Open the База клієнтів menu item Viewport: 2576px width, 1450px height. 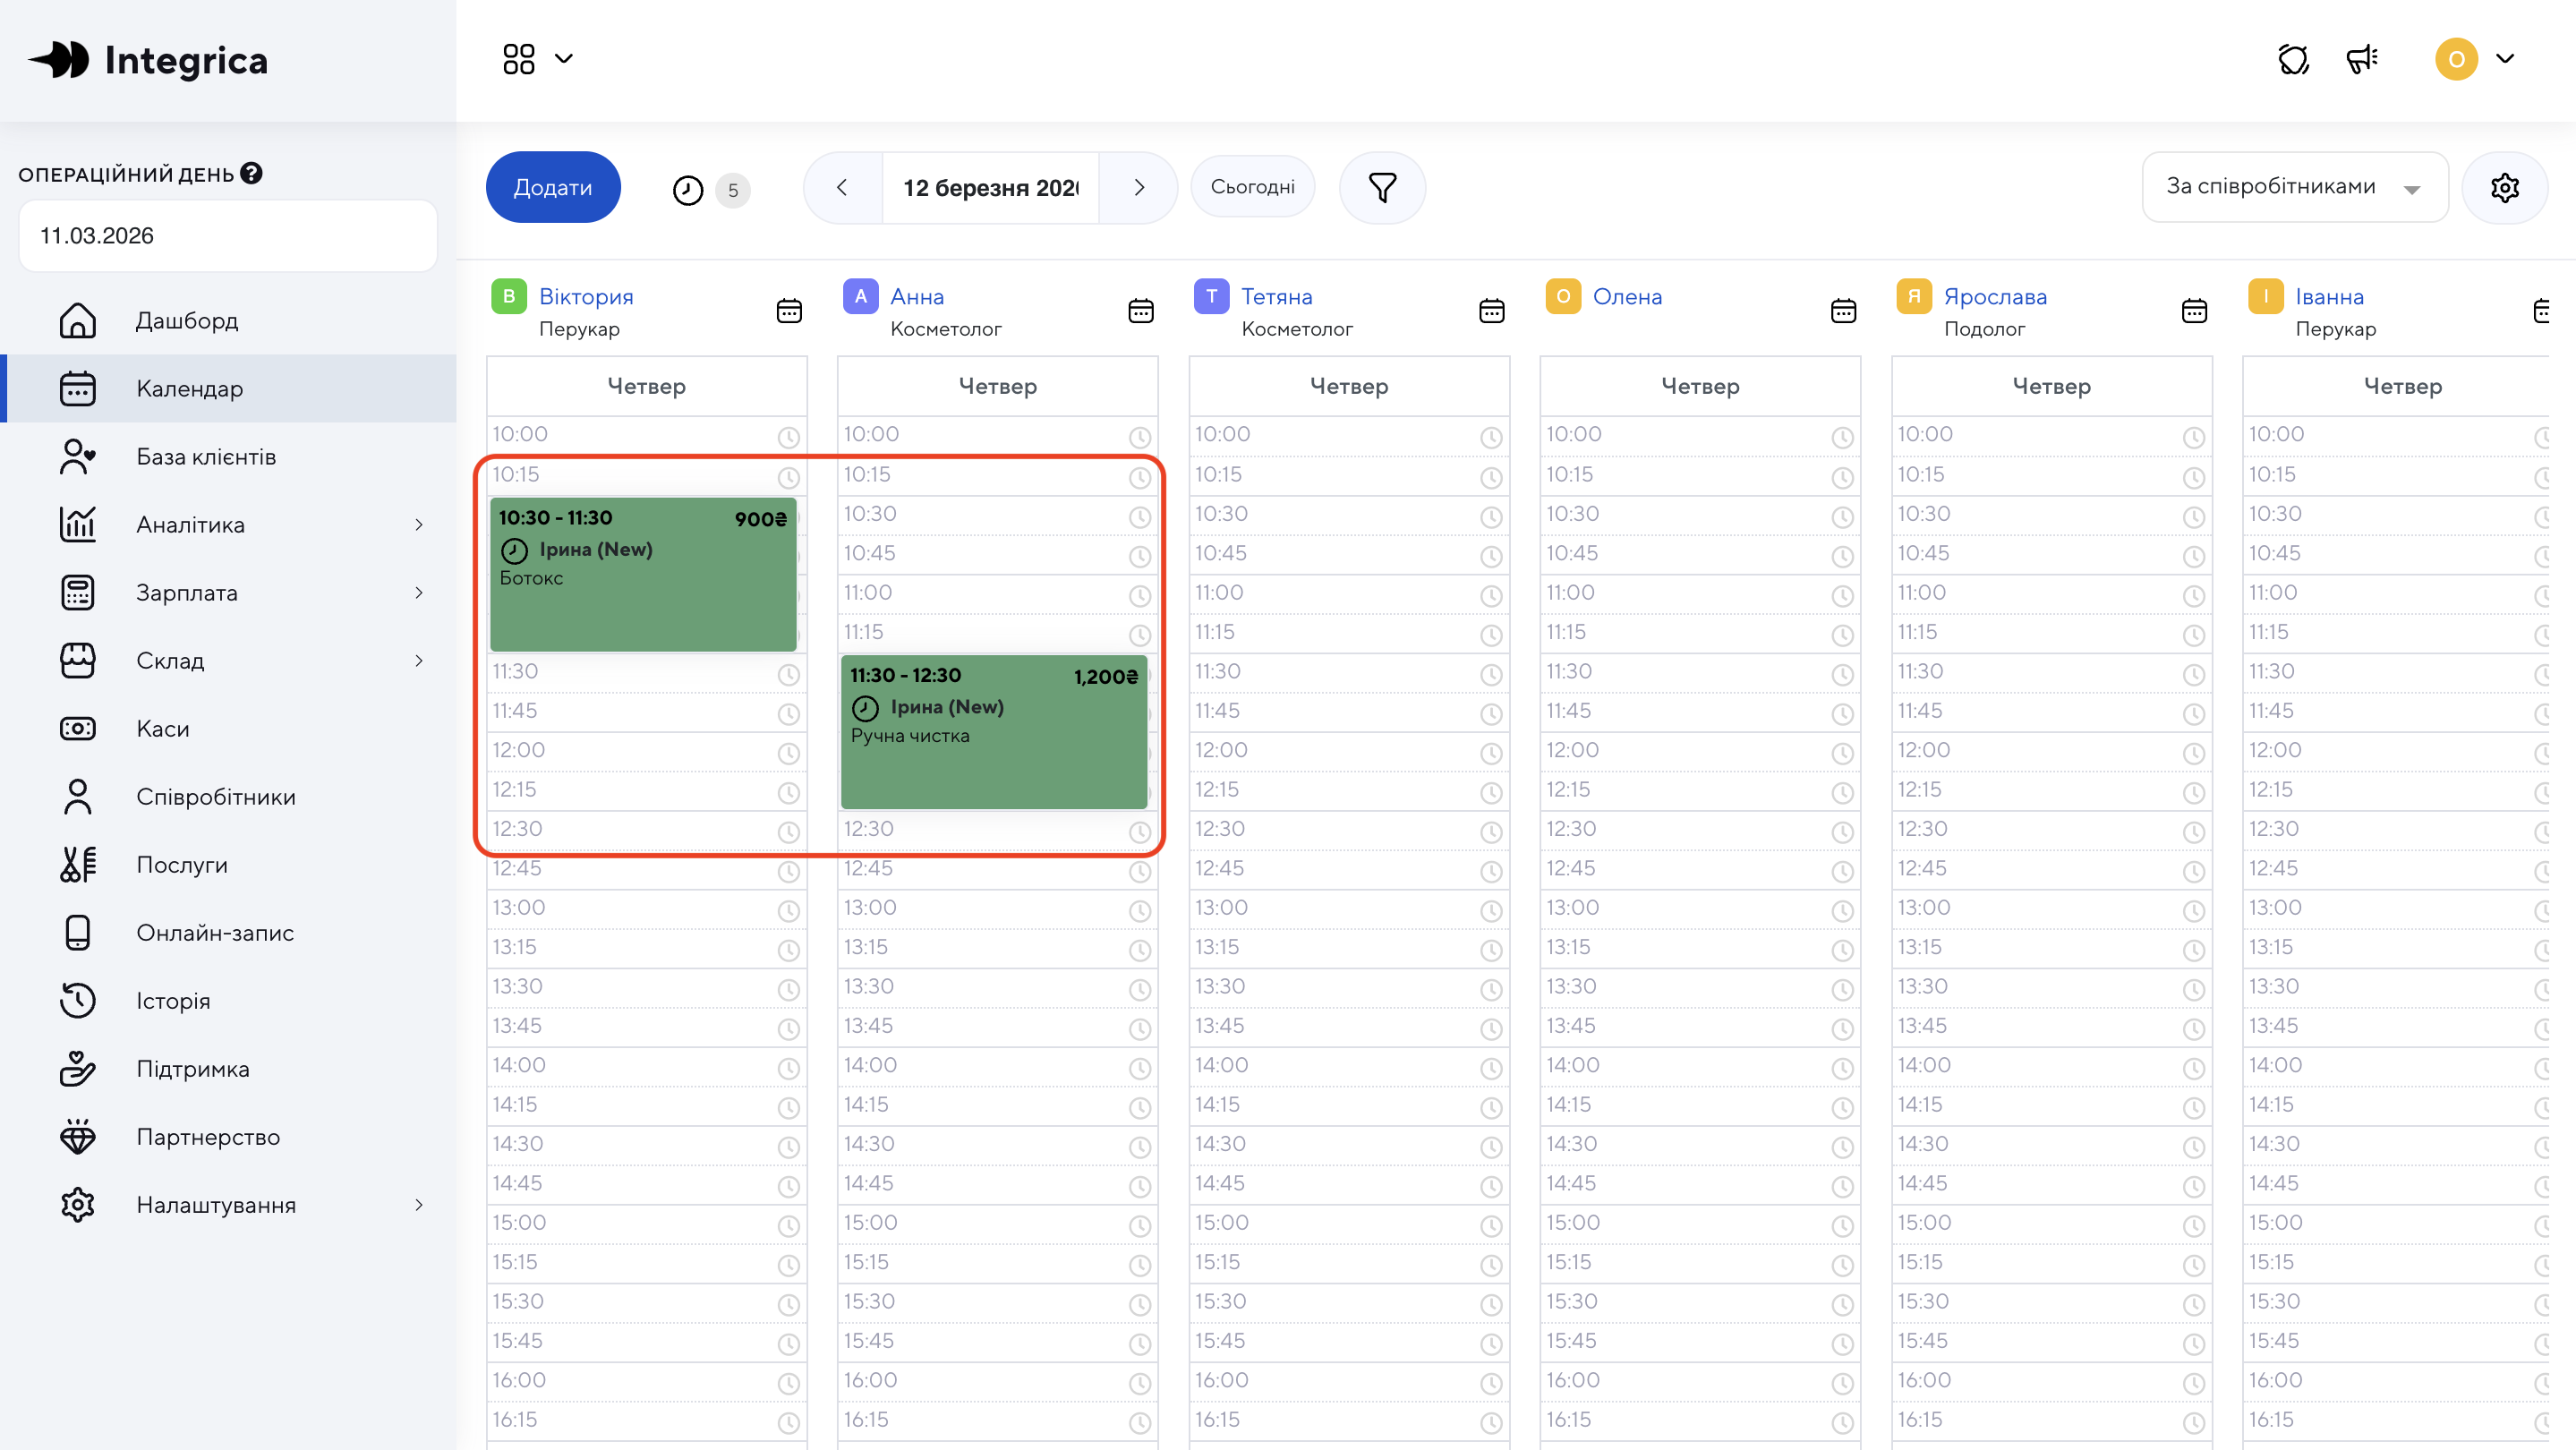pos(206,456)
